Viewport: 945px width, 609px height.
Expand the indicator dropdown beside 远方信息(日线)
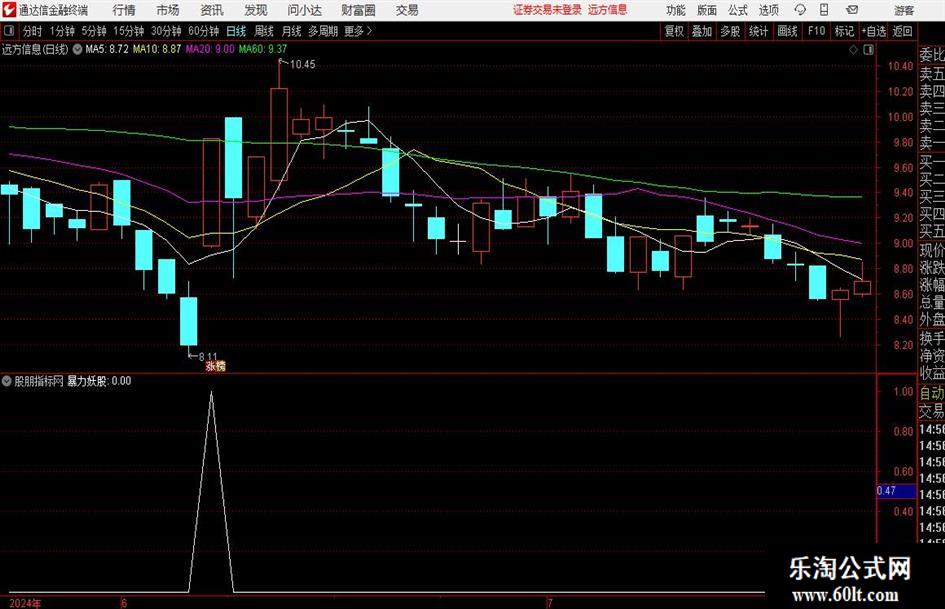click(77, 49)
